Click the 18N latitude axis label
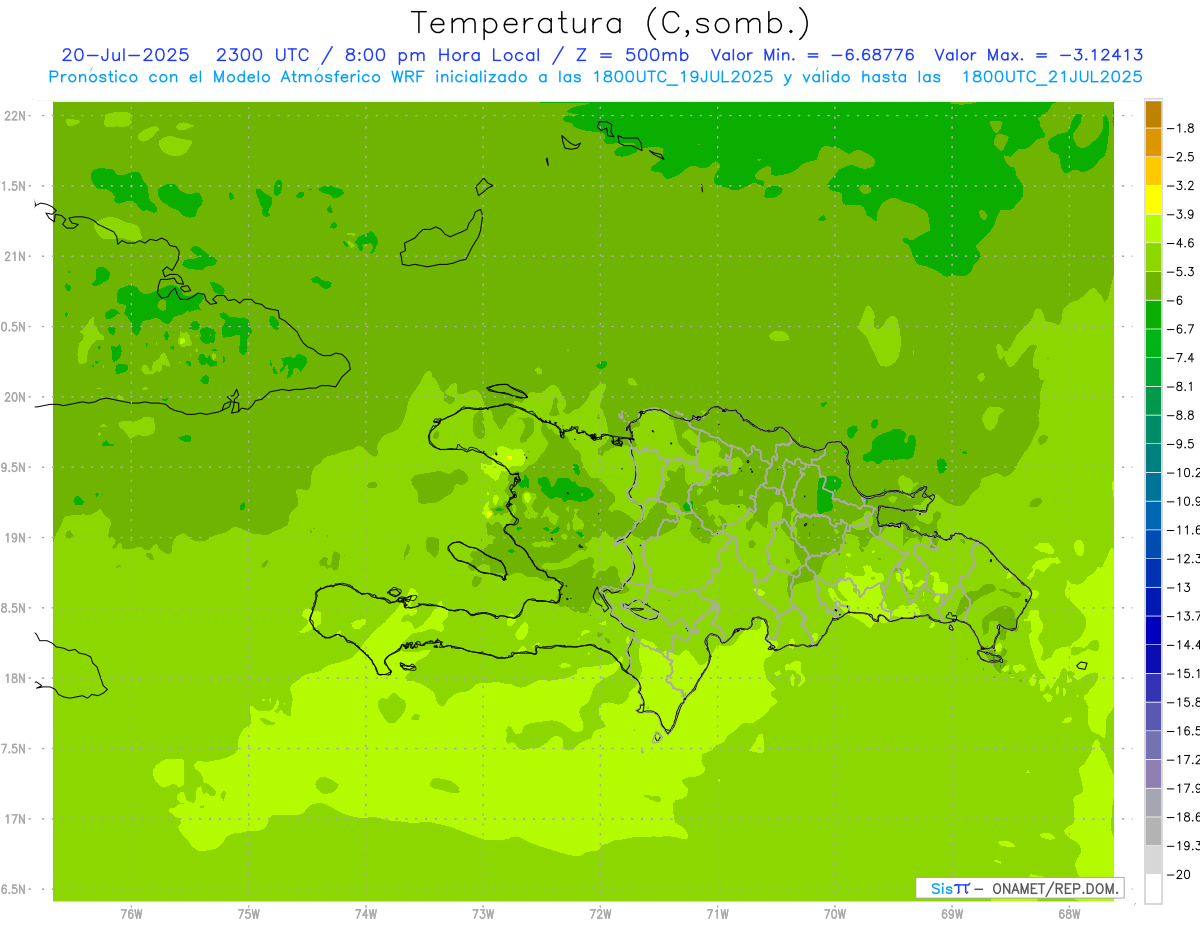 pos(16,678)
